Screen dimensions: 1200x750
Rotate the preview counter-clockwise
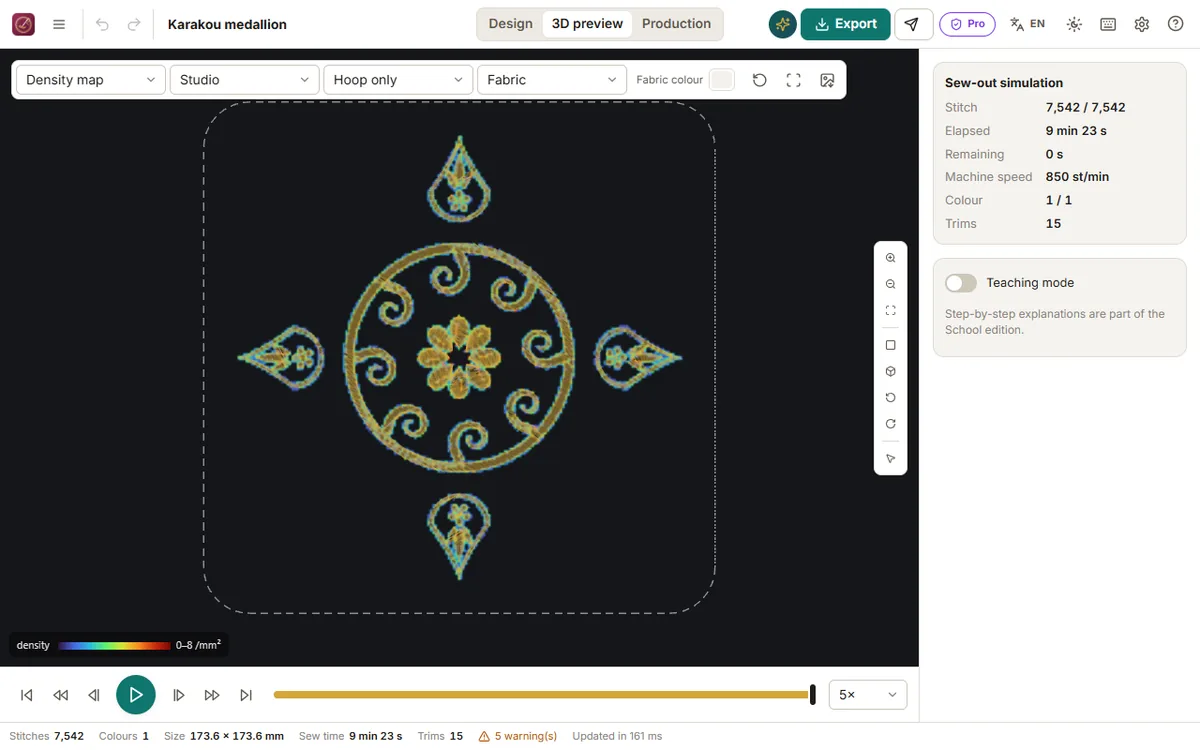click(891, 397)
